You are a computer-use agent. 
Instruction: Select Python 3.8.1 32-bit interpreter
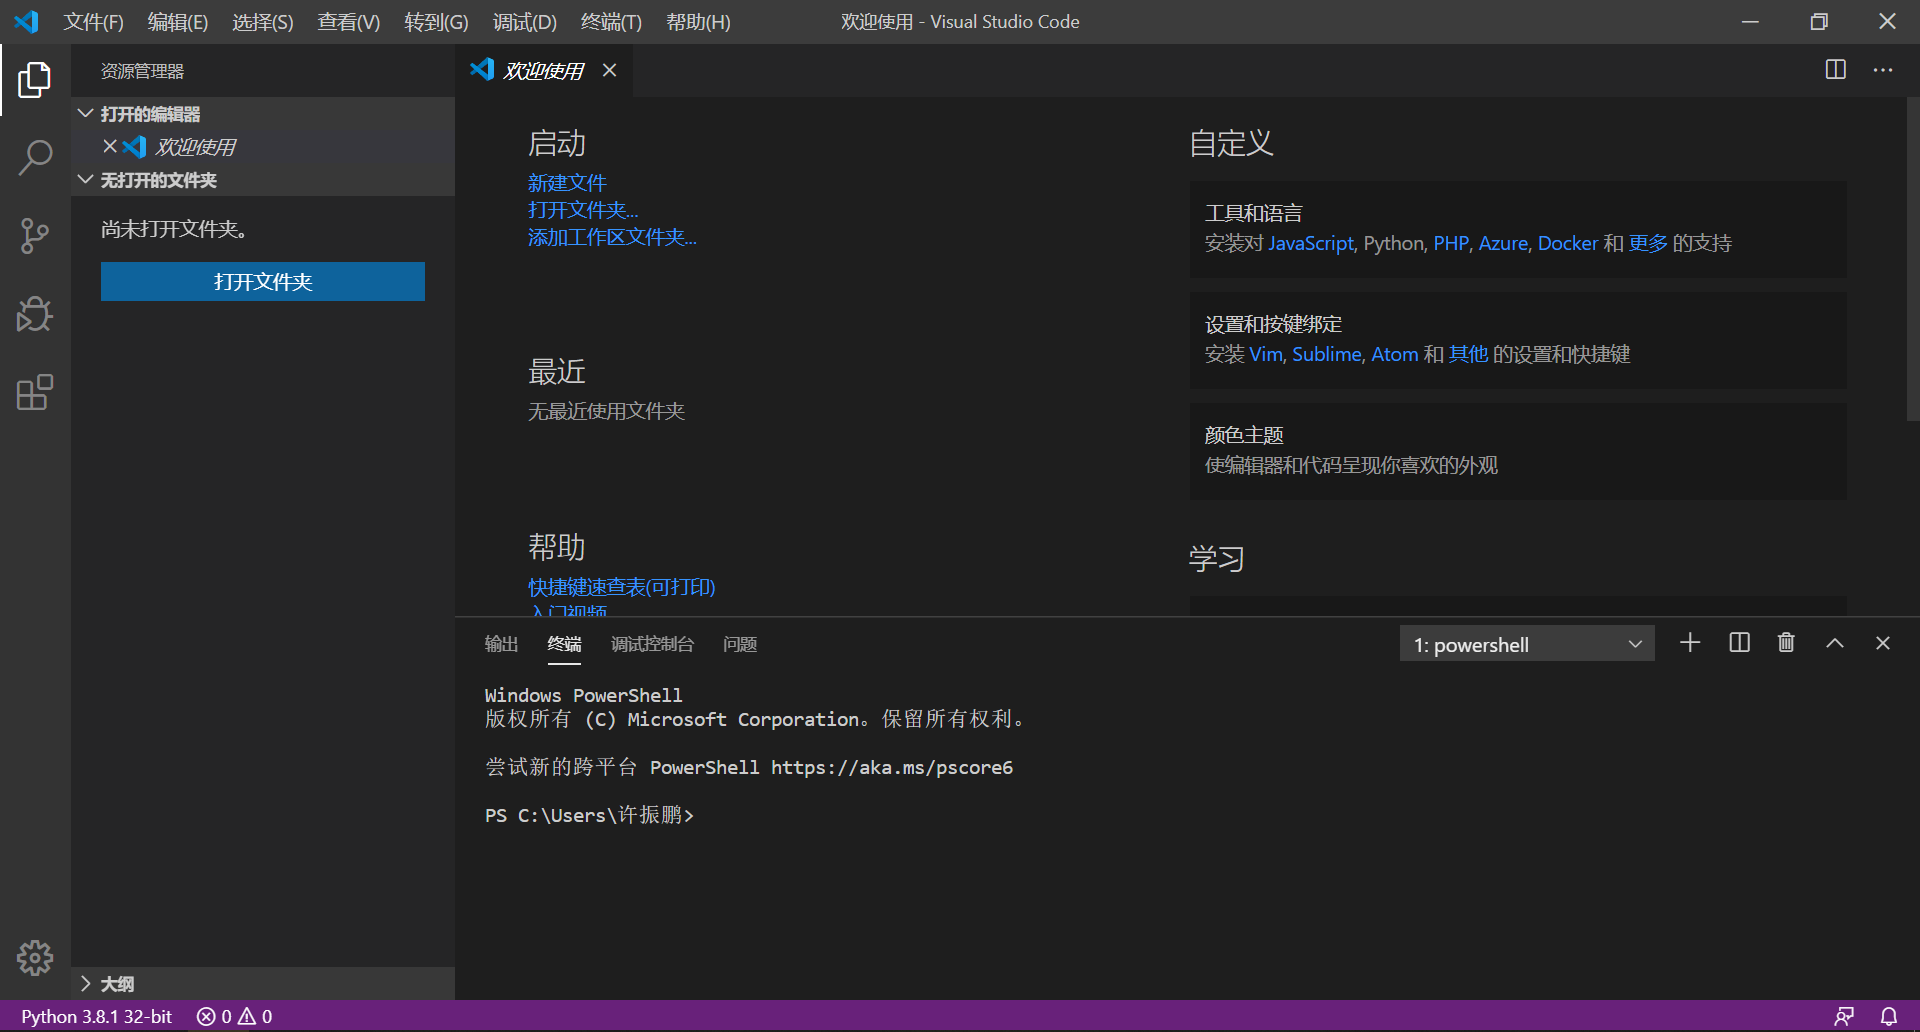pos(97,1016)
